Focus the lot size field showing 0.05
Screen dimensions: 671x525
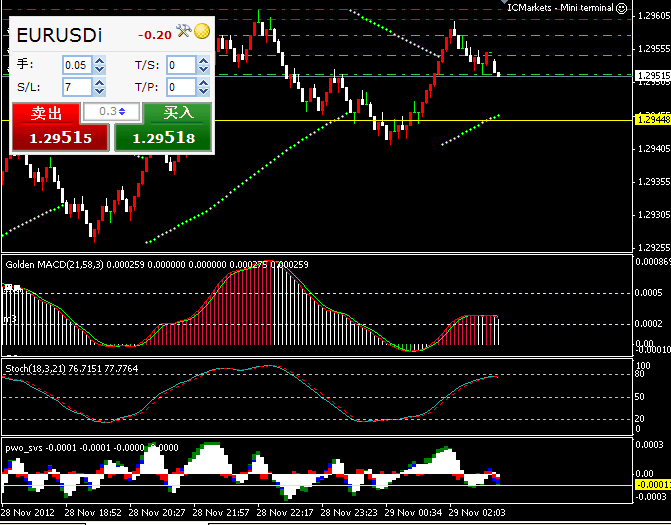pyautogui.click(x=77, y=65)
